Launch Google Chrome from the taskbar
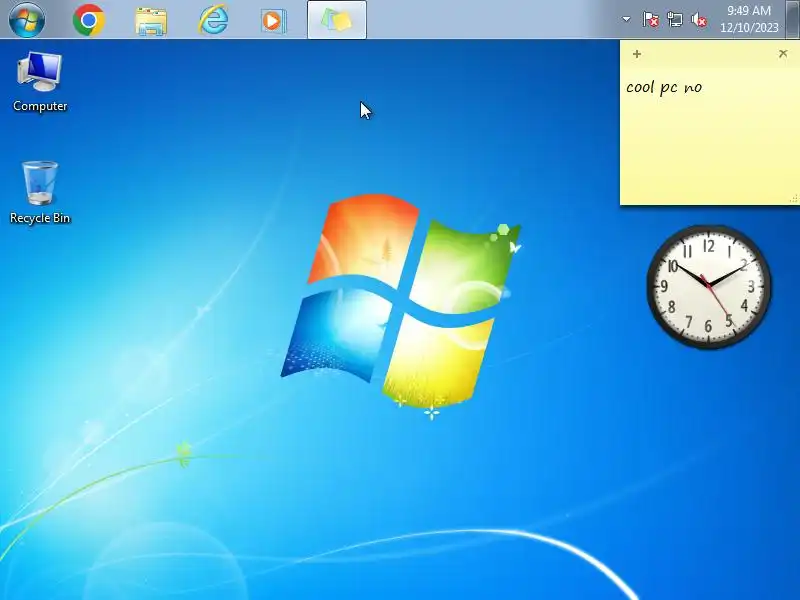This screenshot has height=600, width=800. [89, 20]
